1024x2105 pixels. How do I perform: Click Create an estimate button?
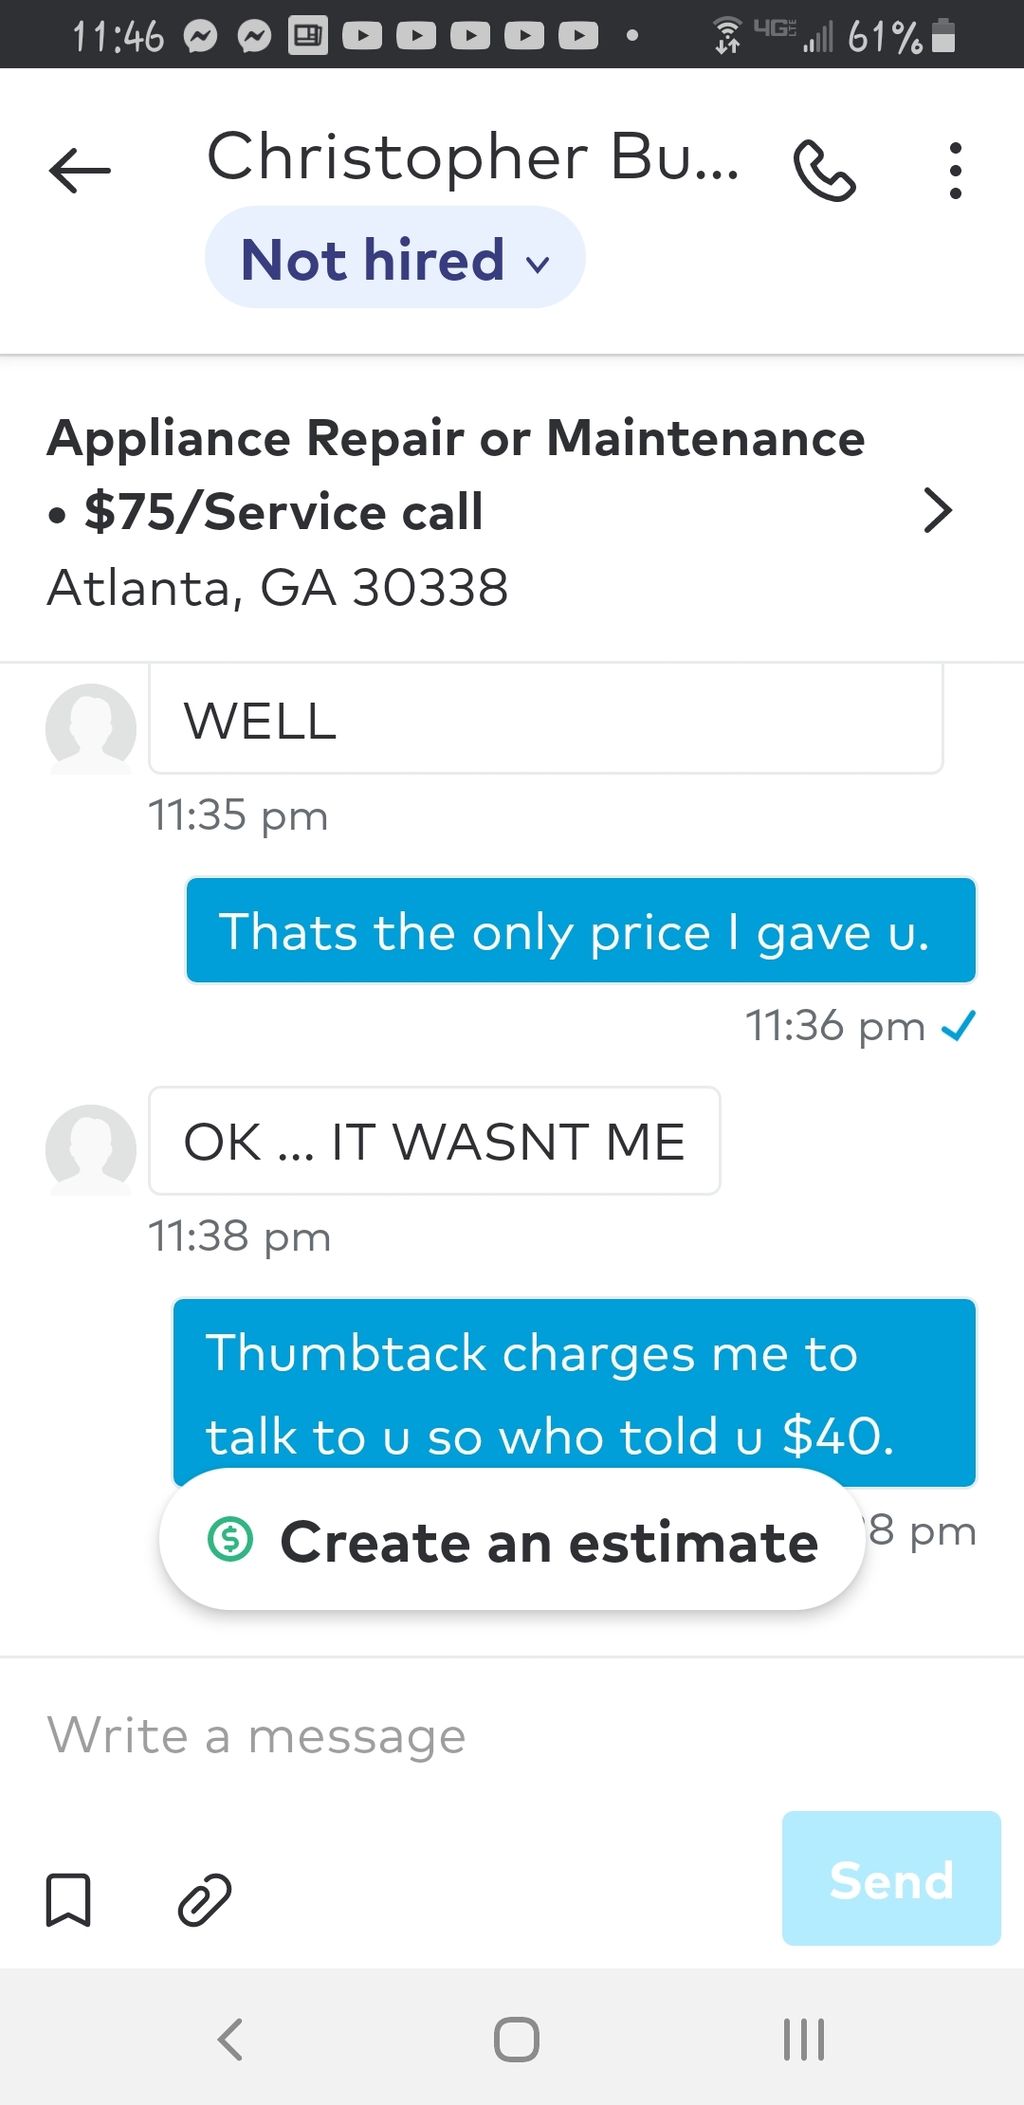tap(511, 1540)
